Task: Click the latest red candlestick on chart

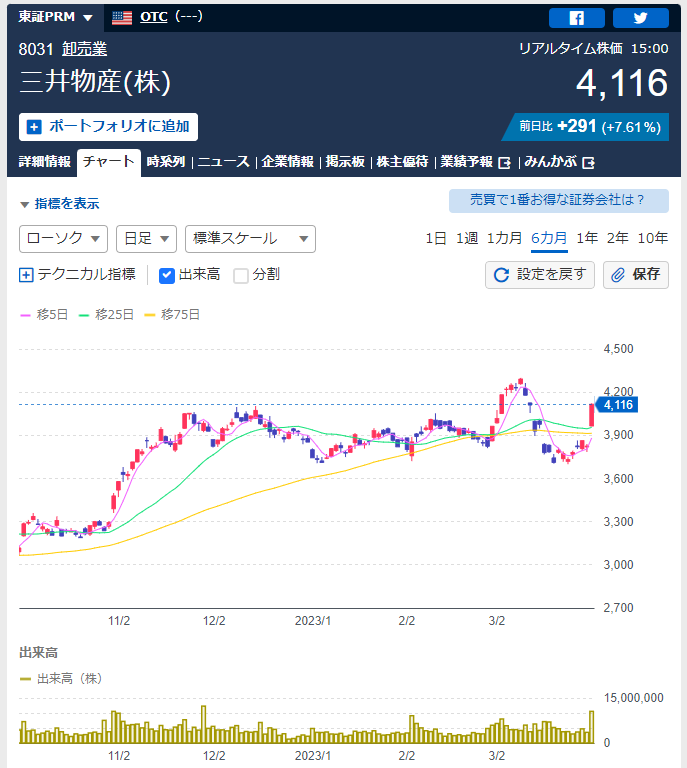Action: (592, 415)
